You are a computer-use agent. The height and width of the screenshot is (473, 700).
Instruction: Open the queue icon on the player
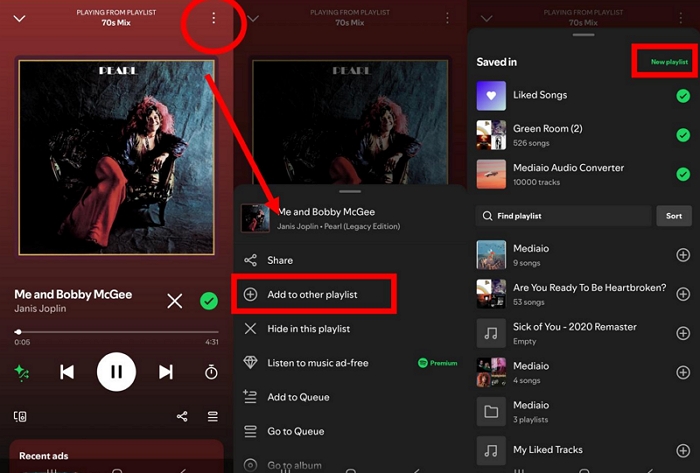tap(212, 416)
